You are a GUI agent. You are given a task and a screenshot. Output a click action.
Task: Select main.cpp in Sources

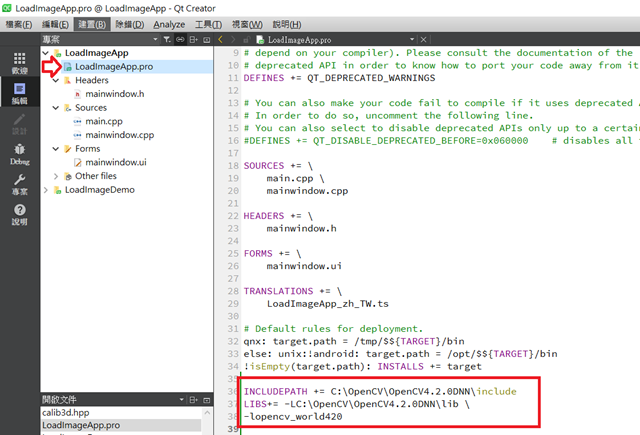[x=104, y=121]
